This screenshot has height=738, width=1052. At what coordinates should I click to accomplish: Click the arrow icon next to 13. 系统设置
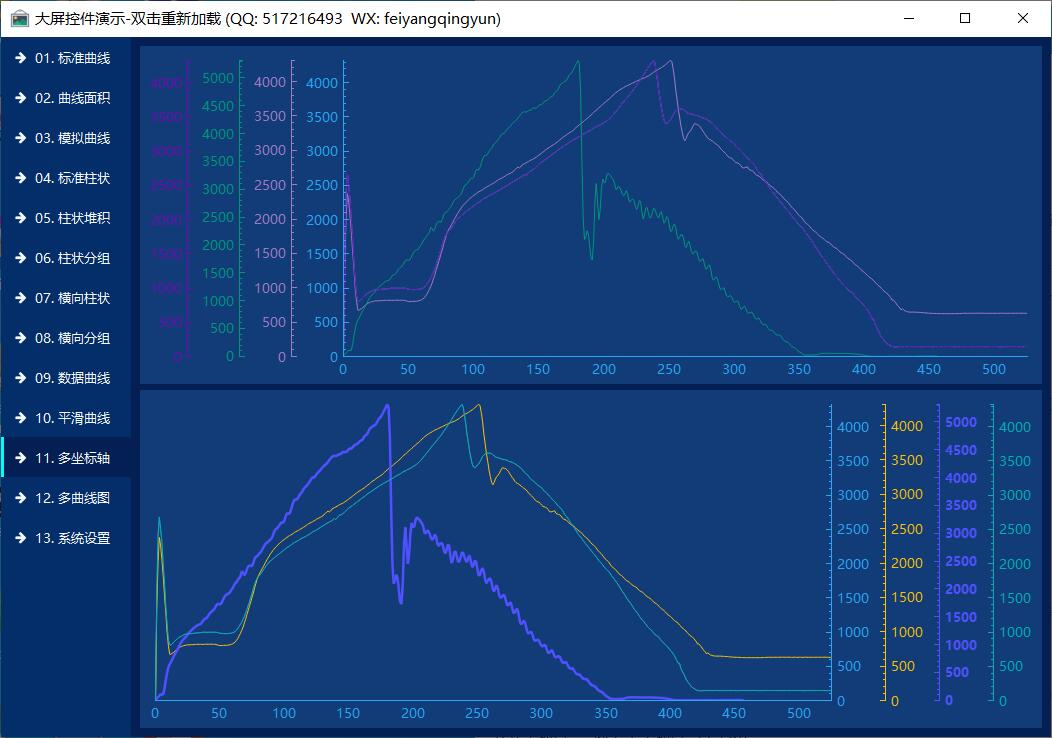20,538
